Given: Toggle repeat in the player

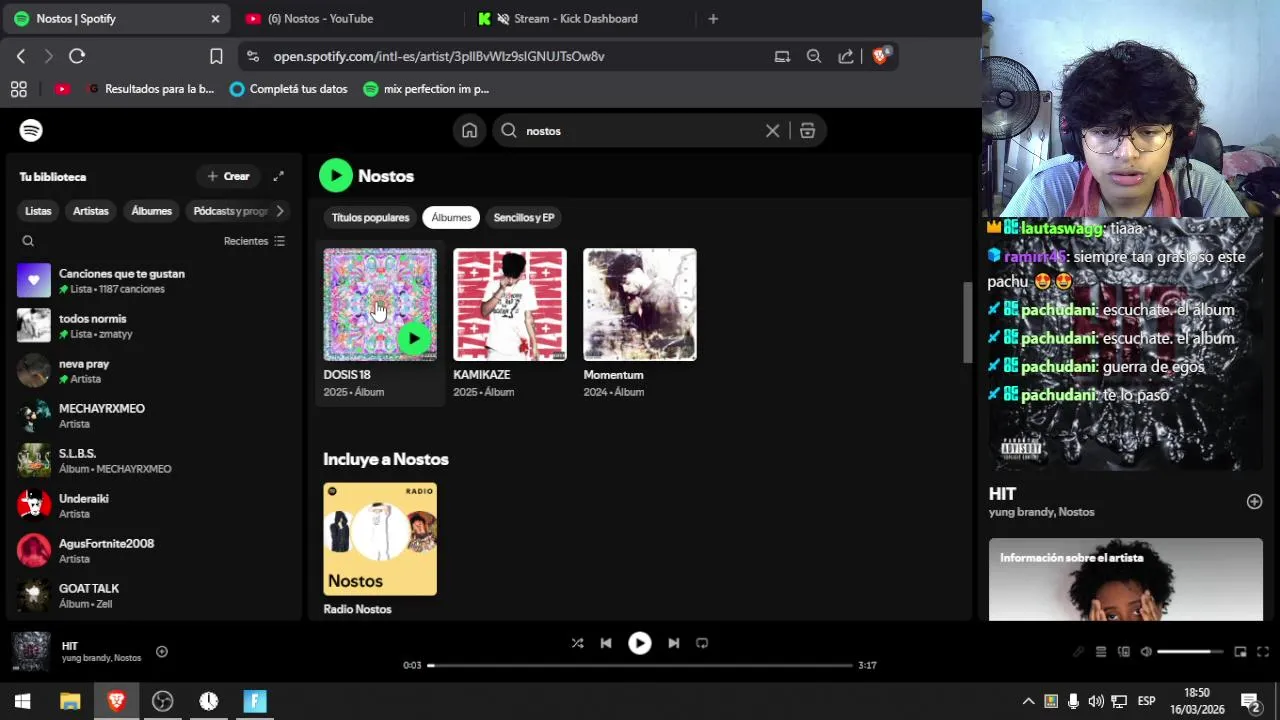Looking at the screenshot, I should pos(702,643).
